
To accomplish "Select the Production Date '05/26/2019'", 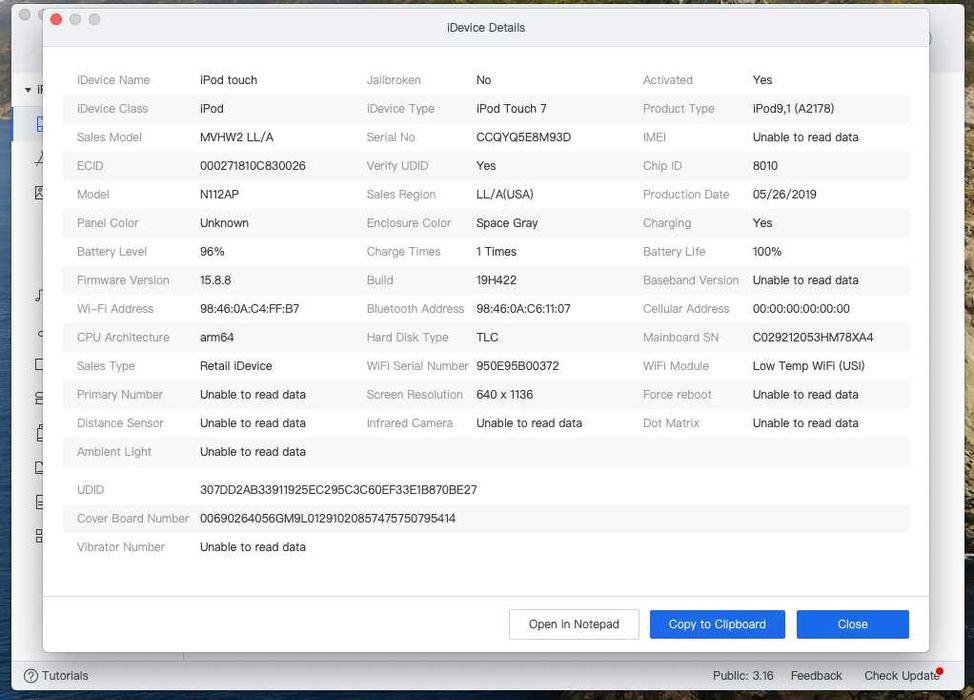I will click(x=785, y=194).
